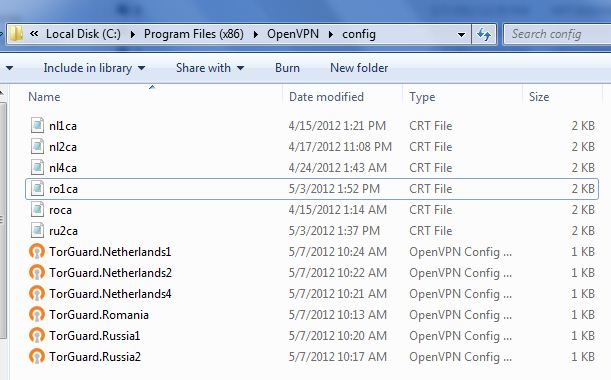The height and width of the screenshot is (380, 611).
Task: Click date 5/7/2012 10:13 AM
Action: (338, 315)
